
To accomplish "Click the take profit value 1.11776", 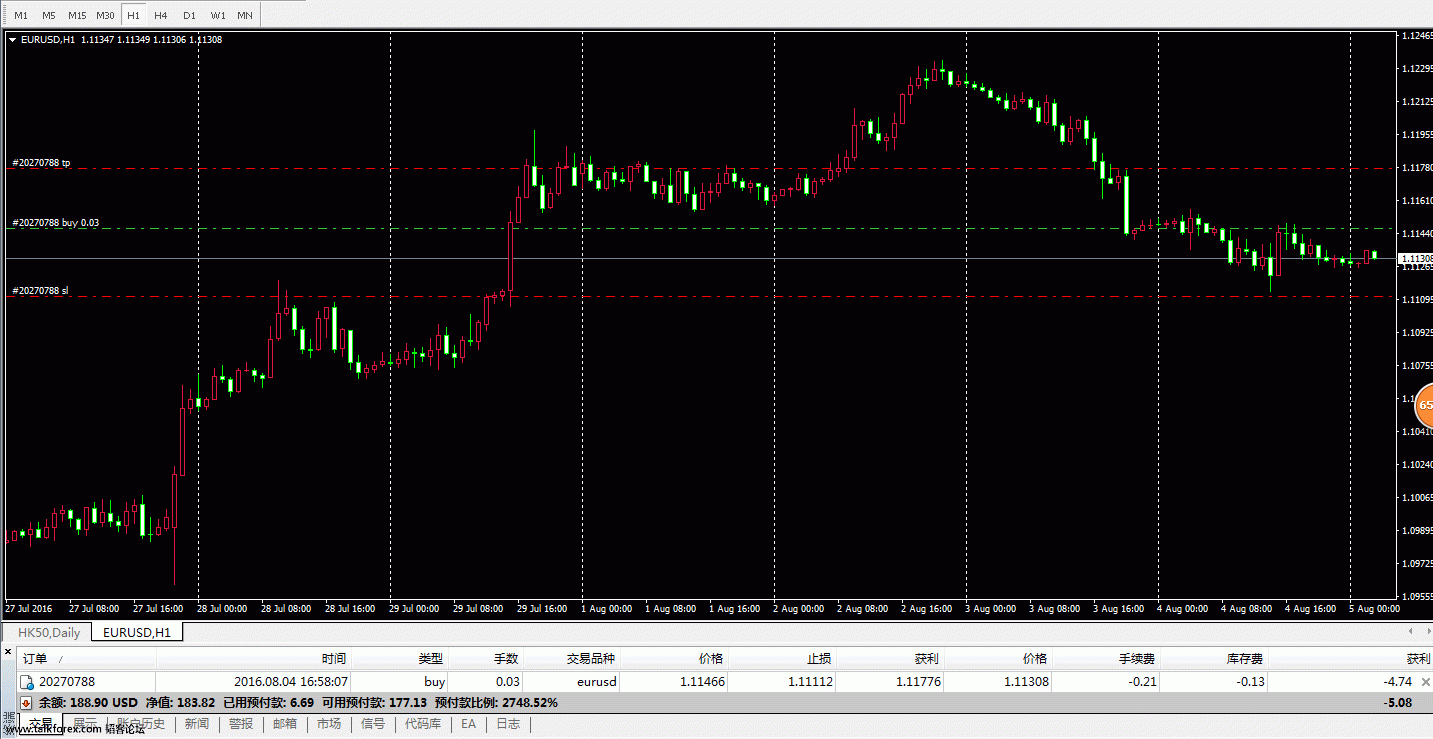I will tap(918, 682).
